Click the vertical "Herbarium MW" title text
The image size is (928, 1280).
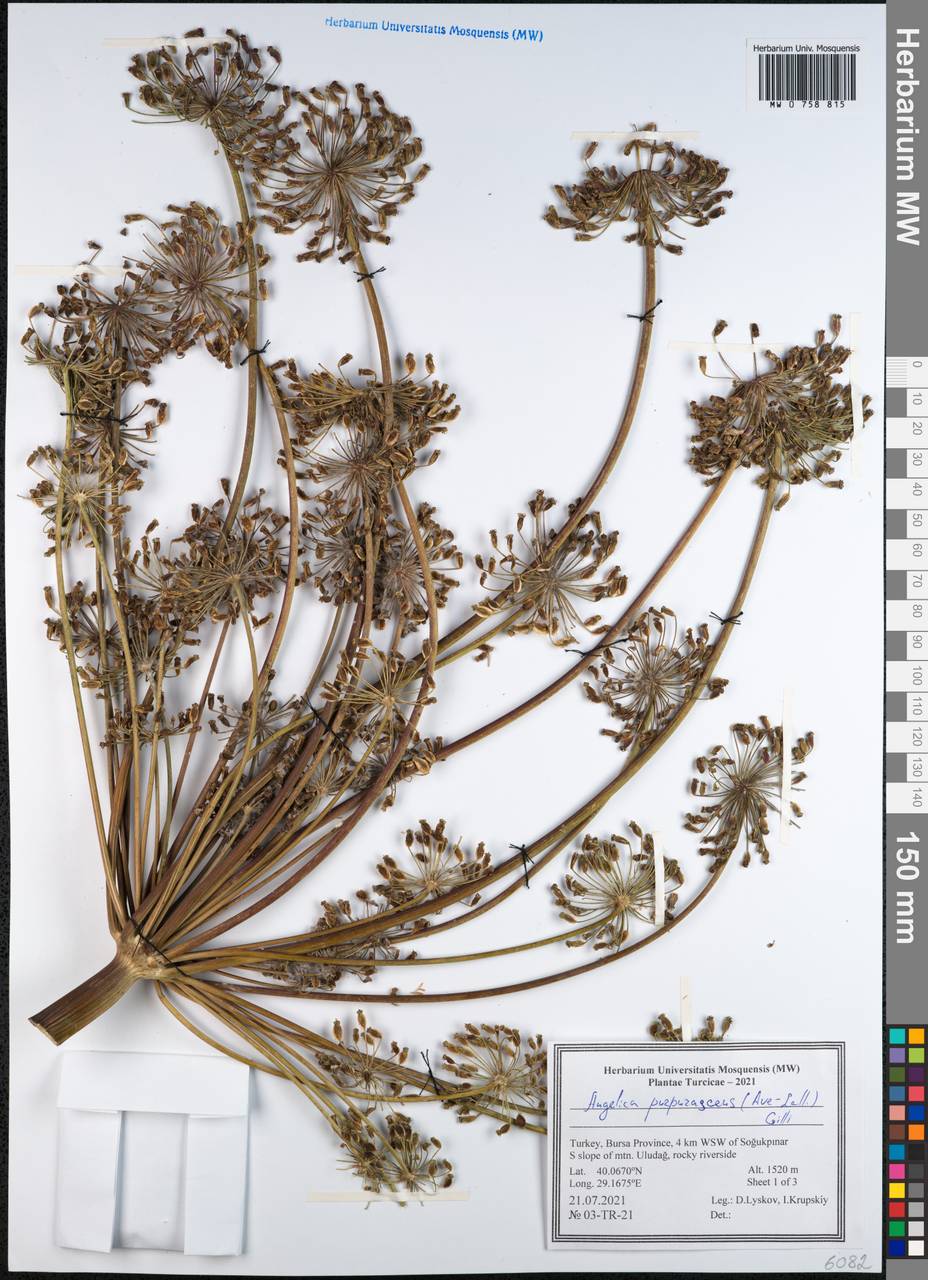pyautogui.click(x=907, y=135)
